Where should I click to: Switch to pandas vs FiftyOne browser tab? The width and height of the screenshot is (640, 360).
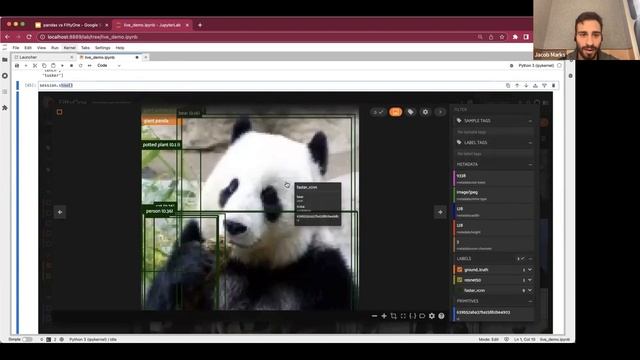click(x=71, y=25)
